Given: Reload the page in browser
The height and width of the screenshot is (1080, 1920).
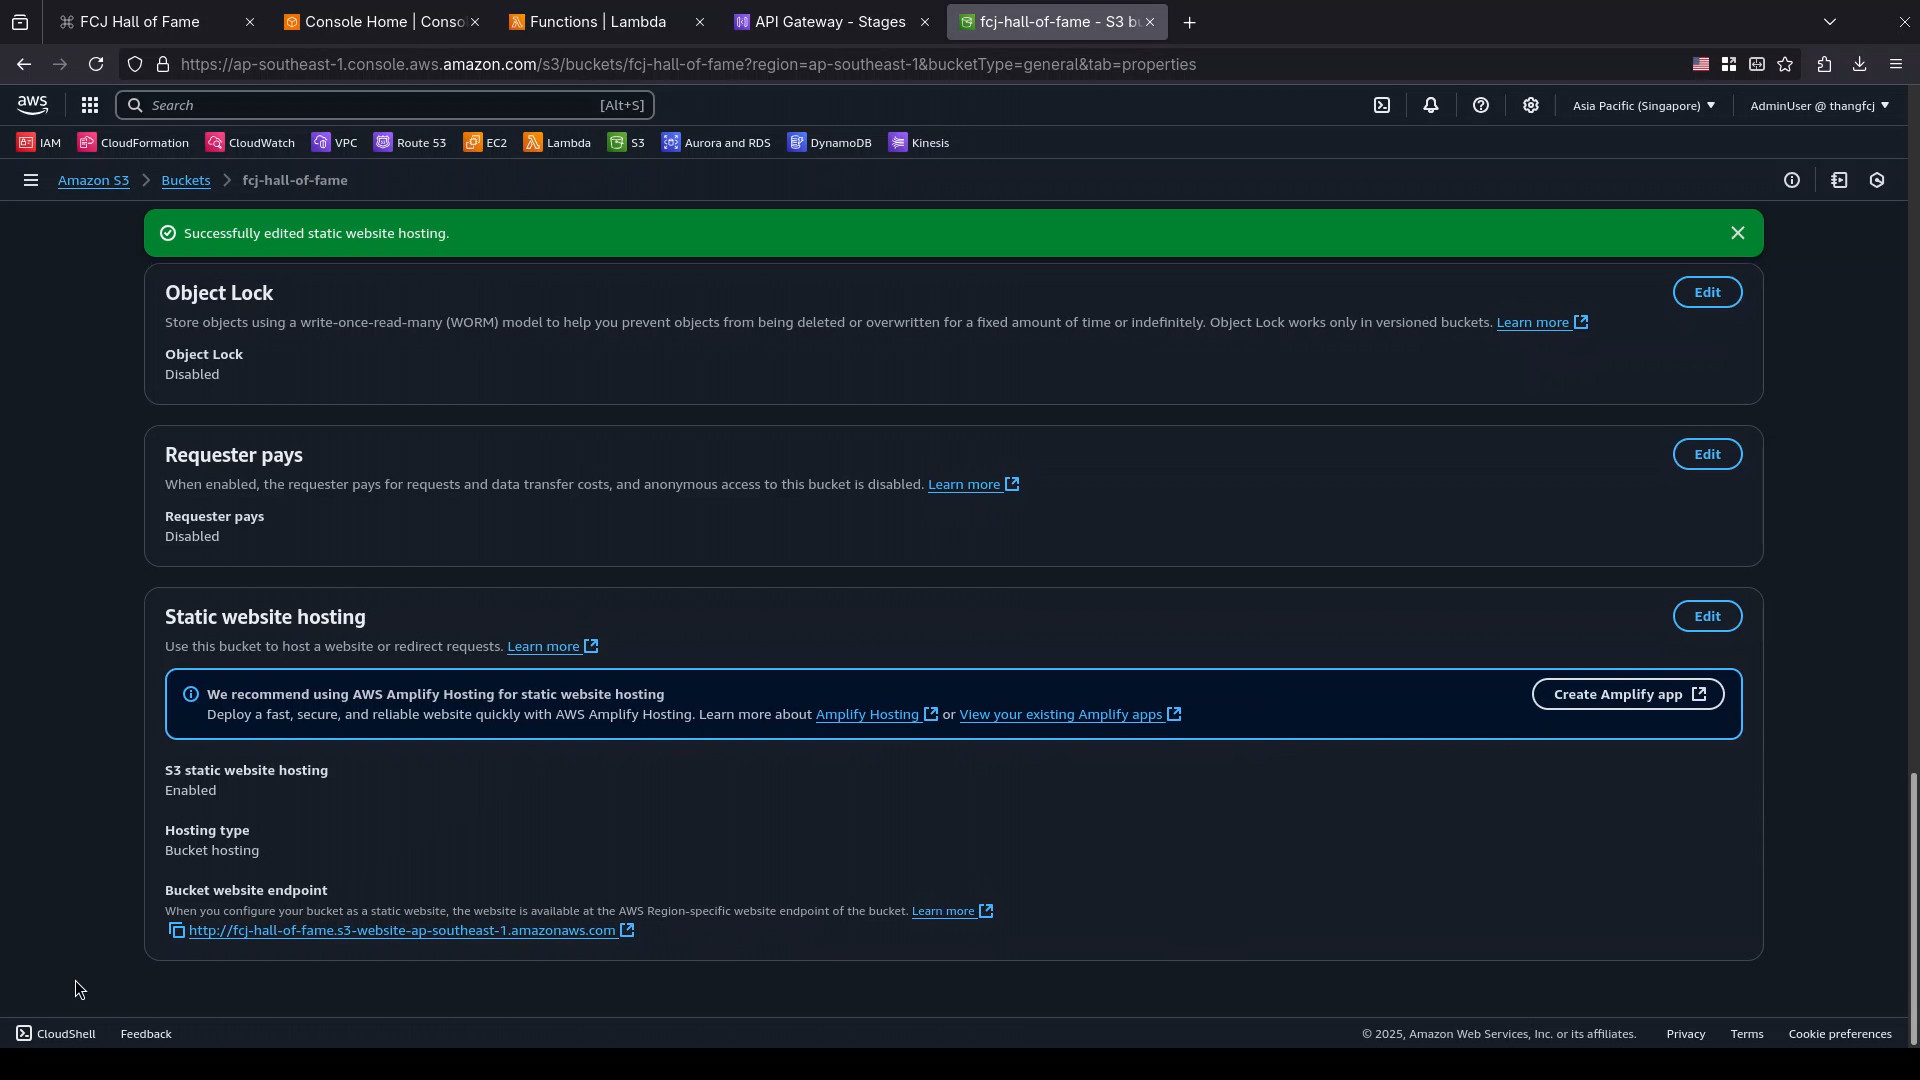Looking at the screenshot, I should [96, 64].
